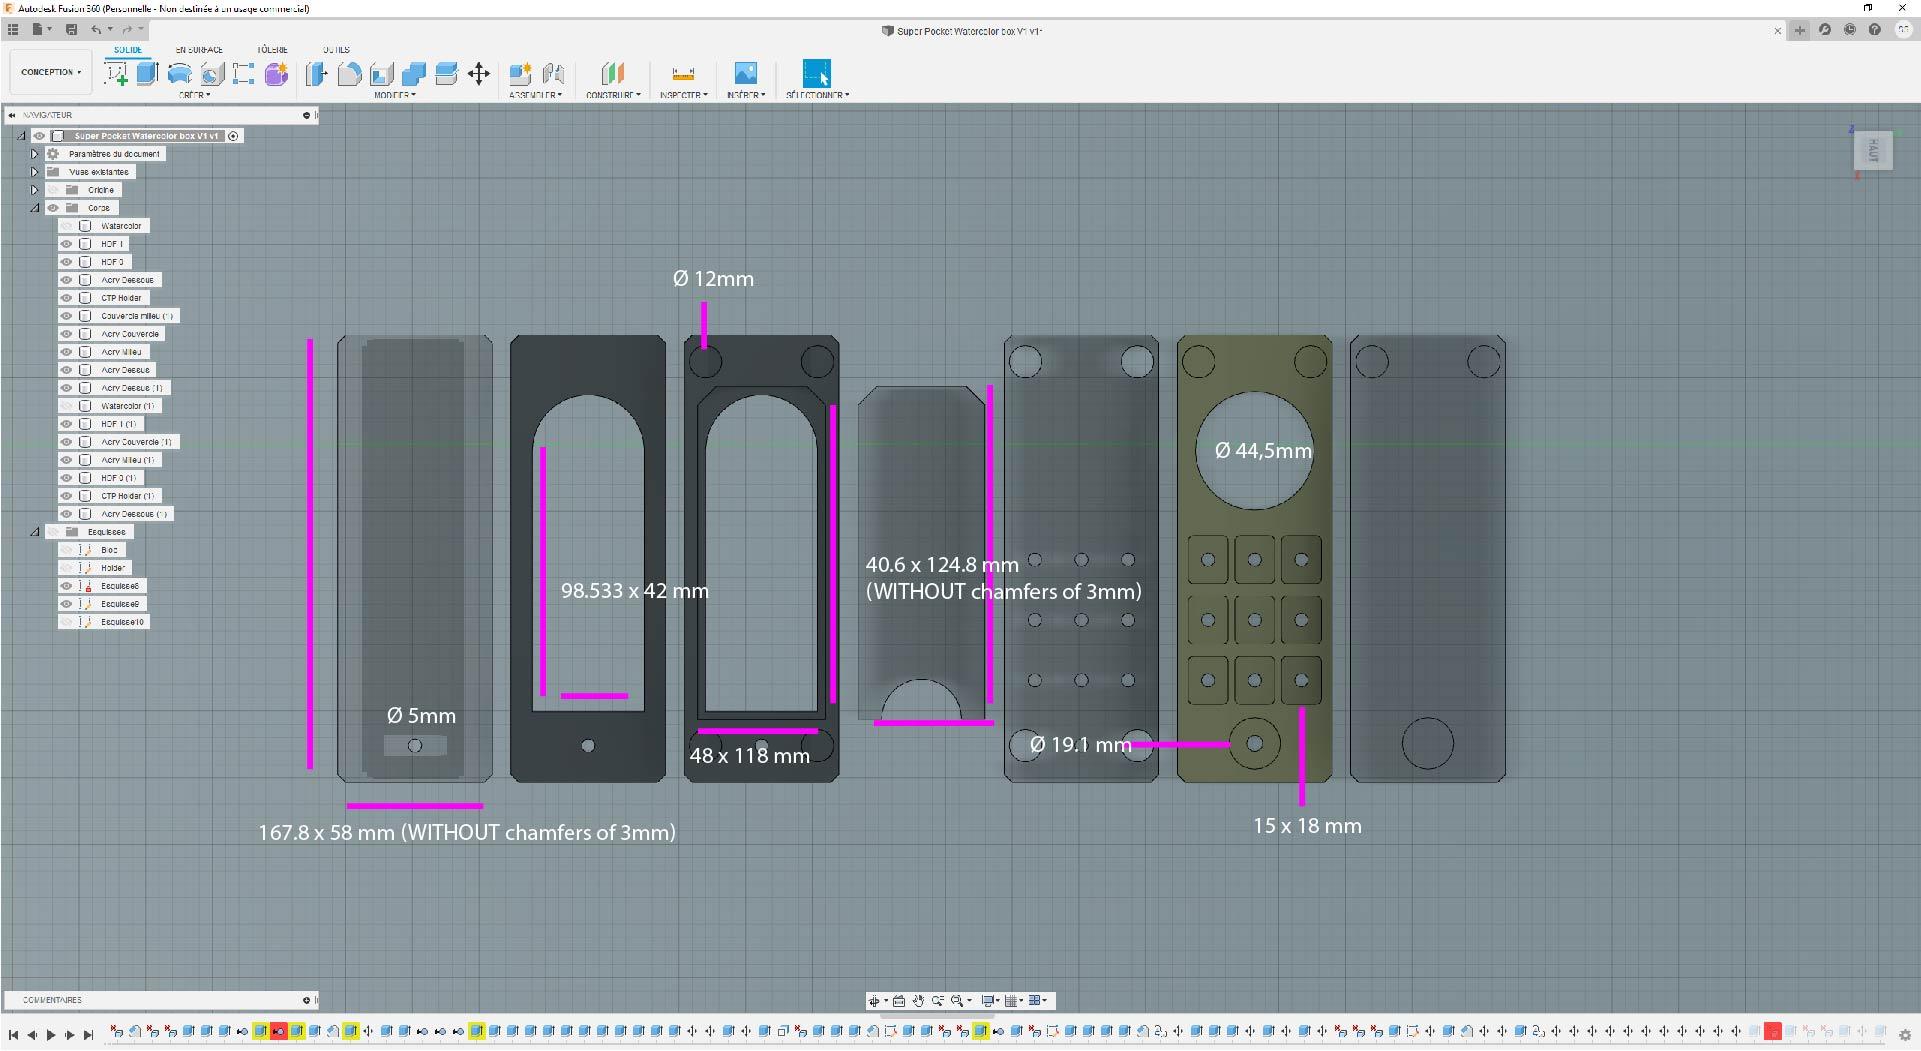This screenshot has height=1051, width=1921.
Task: Switch to the TÔLERIE tab
Action: point(272,49)
